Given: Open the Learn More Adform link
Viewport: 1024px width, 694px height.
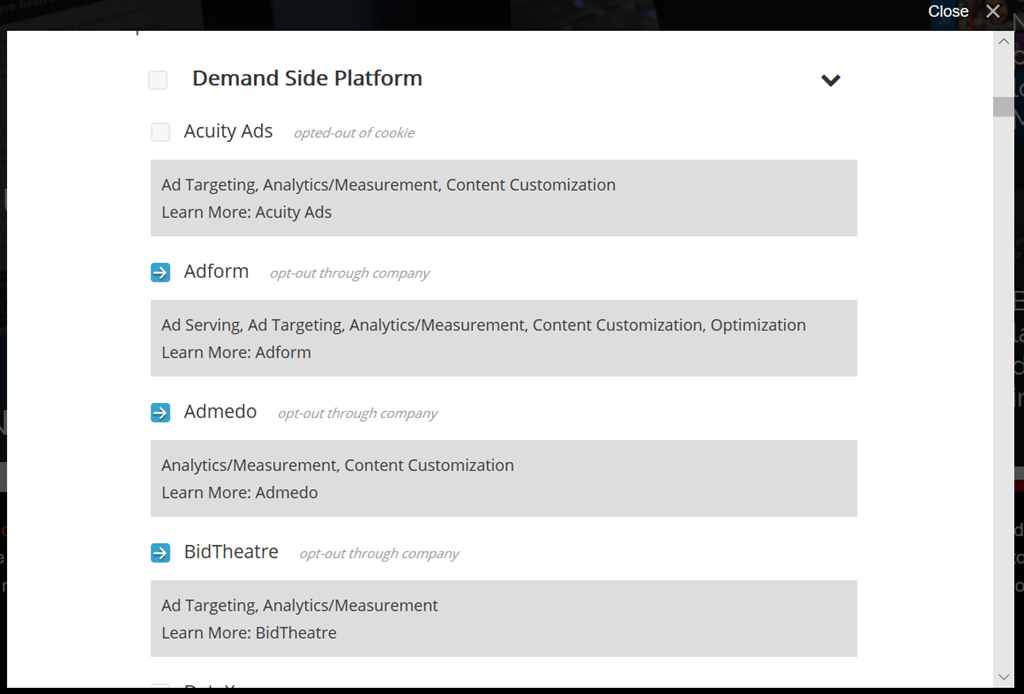Looking at the screenshot, I should click(x=283, y=352).
